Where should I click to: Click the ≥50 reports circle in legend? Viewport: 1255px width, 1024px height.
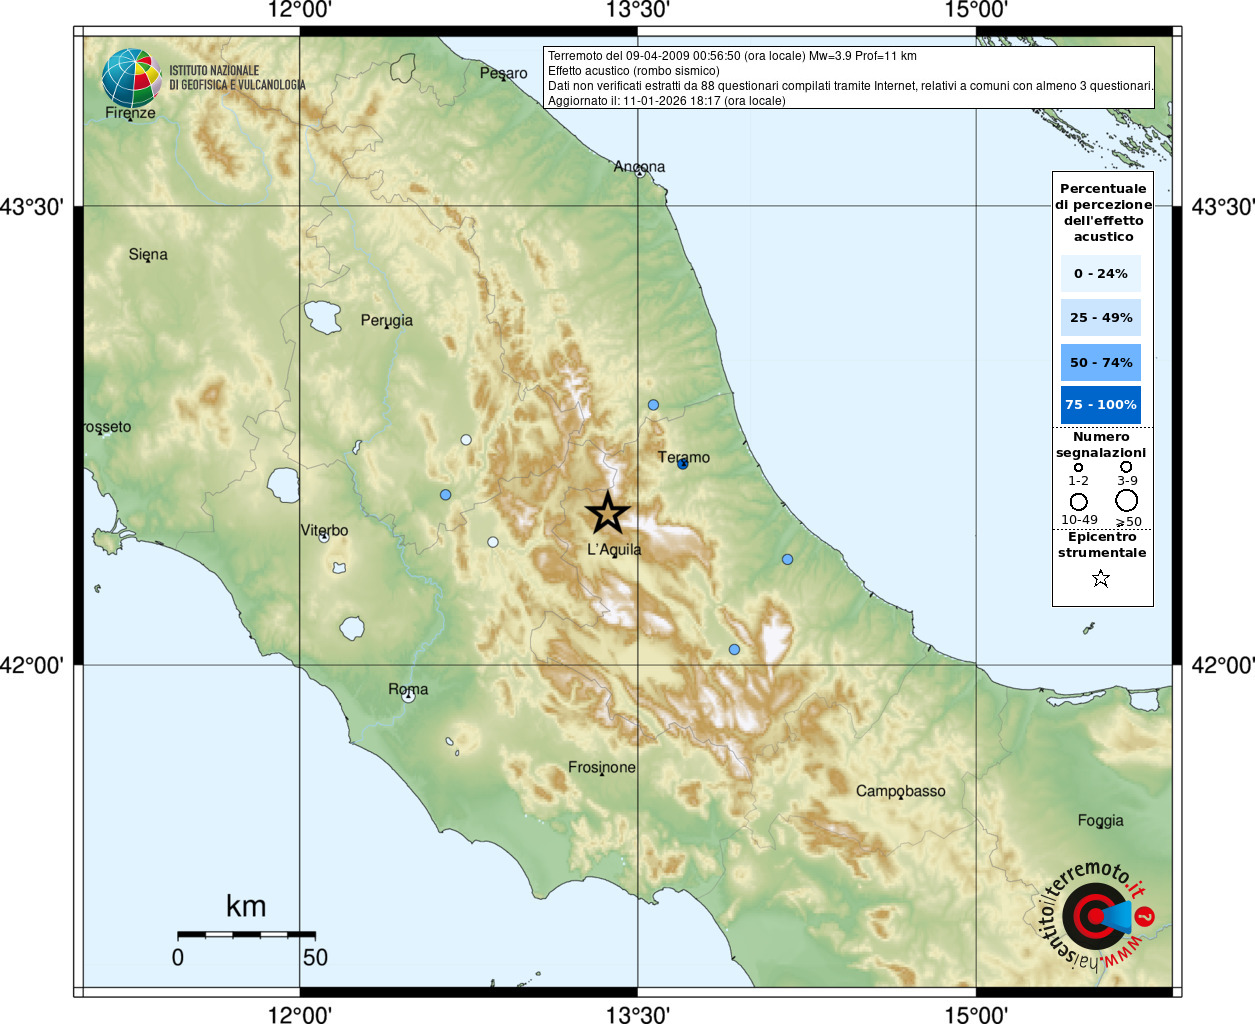(1127, 501)
